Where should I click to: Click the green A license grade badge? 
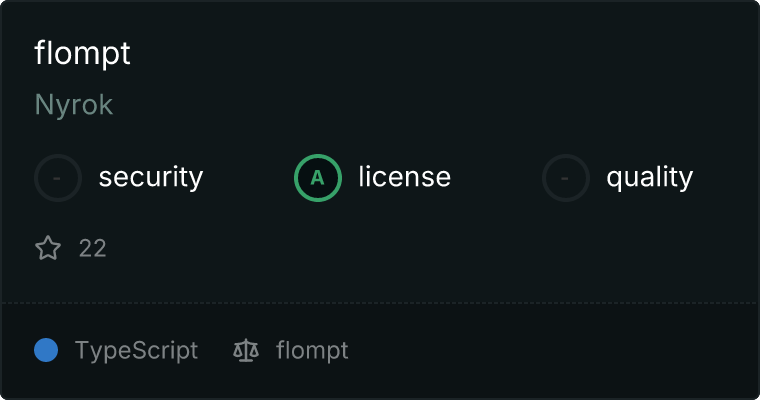[318, 178]
